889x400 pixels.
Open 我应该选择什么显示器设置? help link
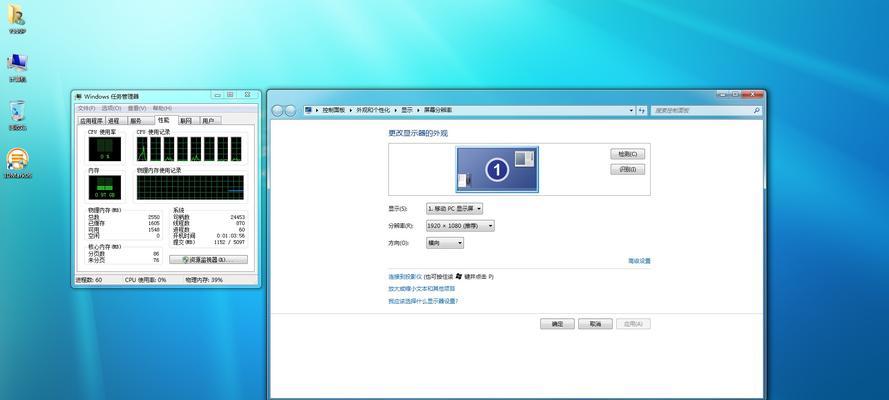(423, 301)
